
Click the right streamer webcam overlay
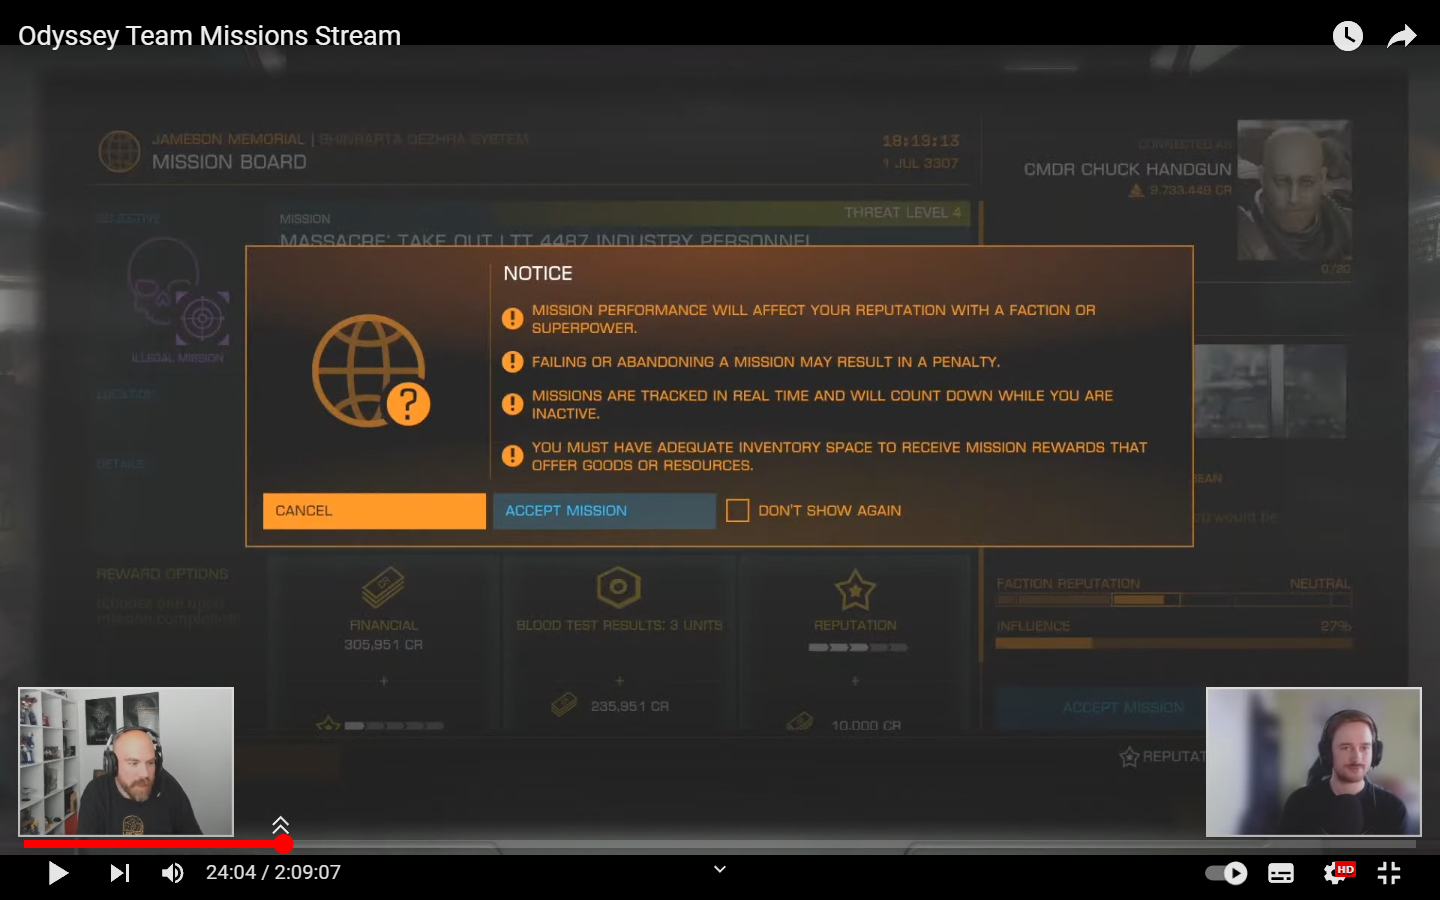[x=1313, y=761]
